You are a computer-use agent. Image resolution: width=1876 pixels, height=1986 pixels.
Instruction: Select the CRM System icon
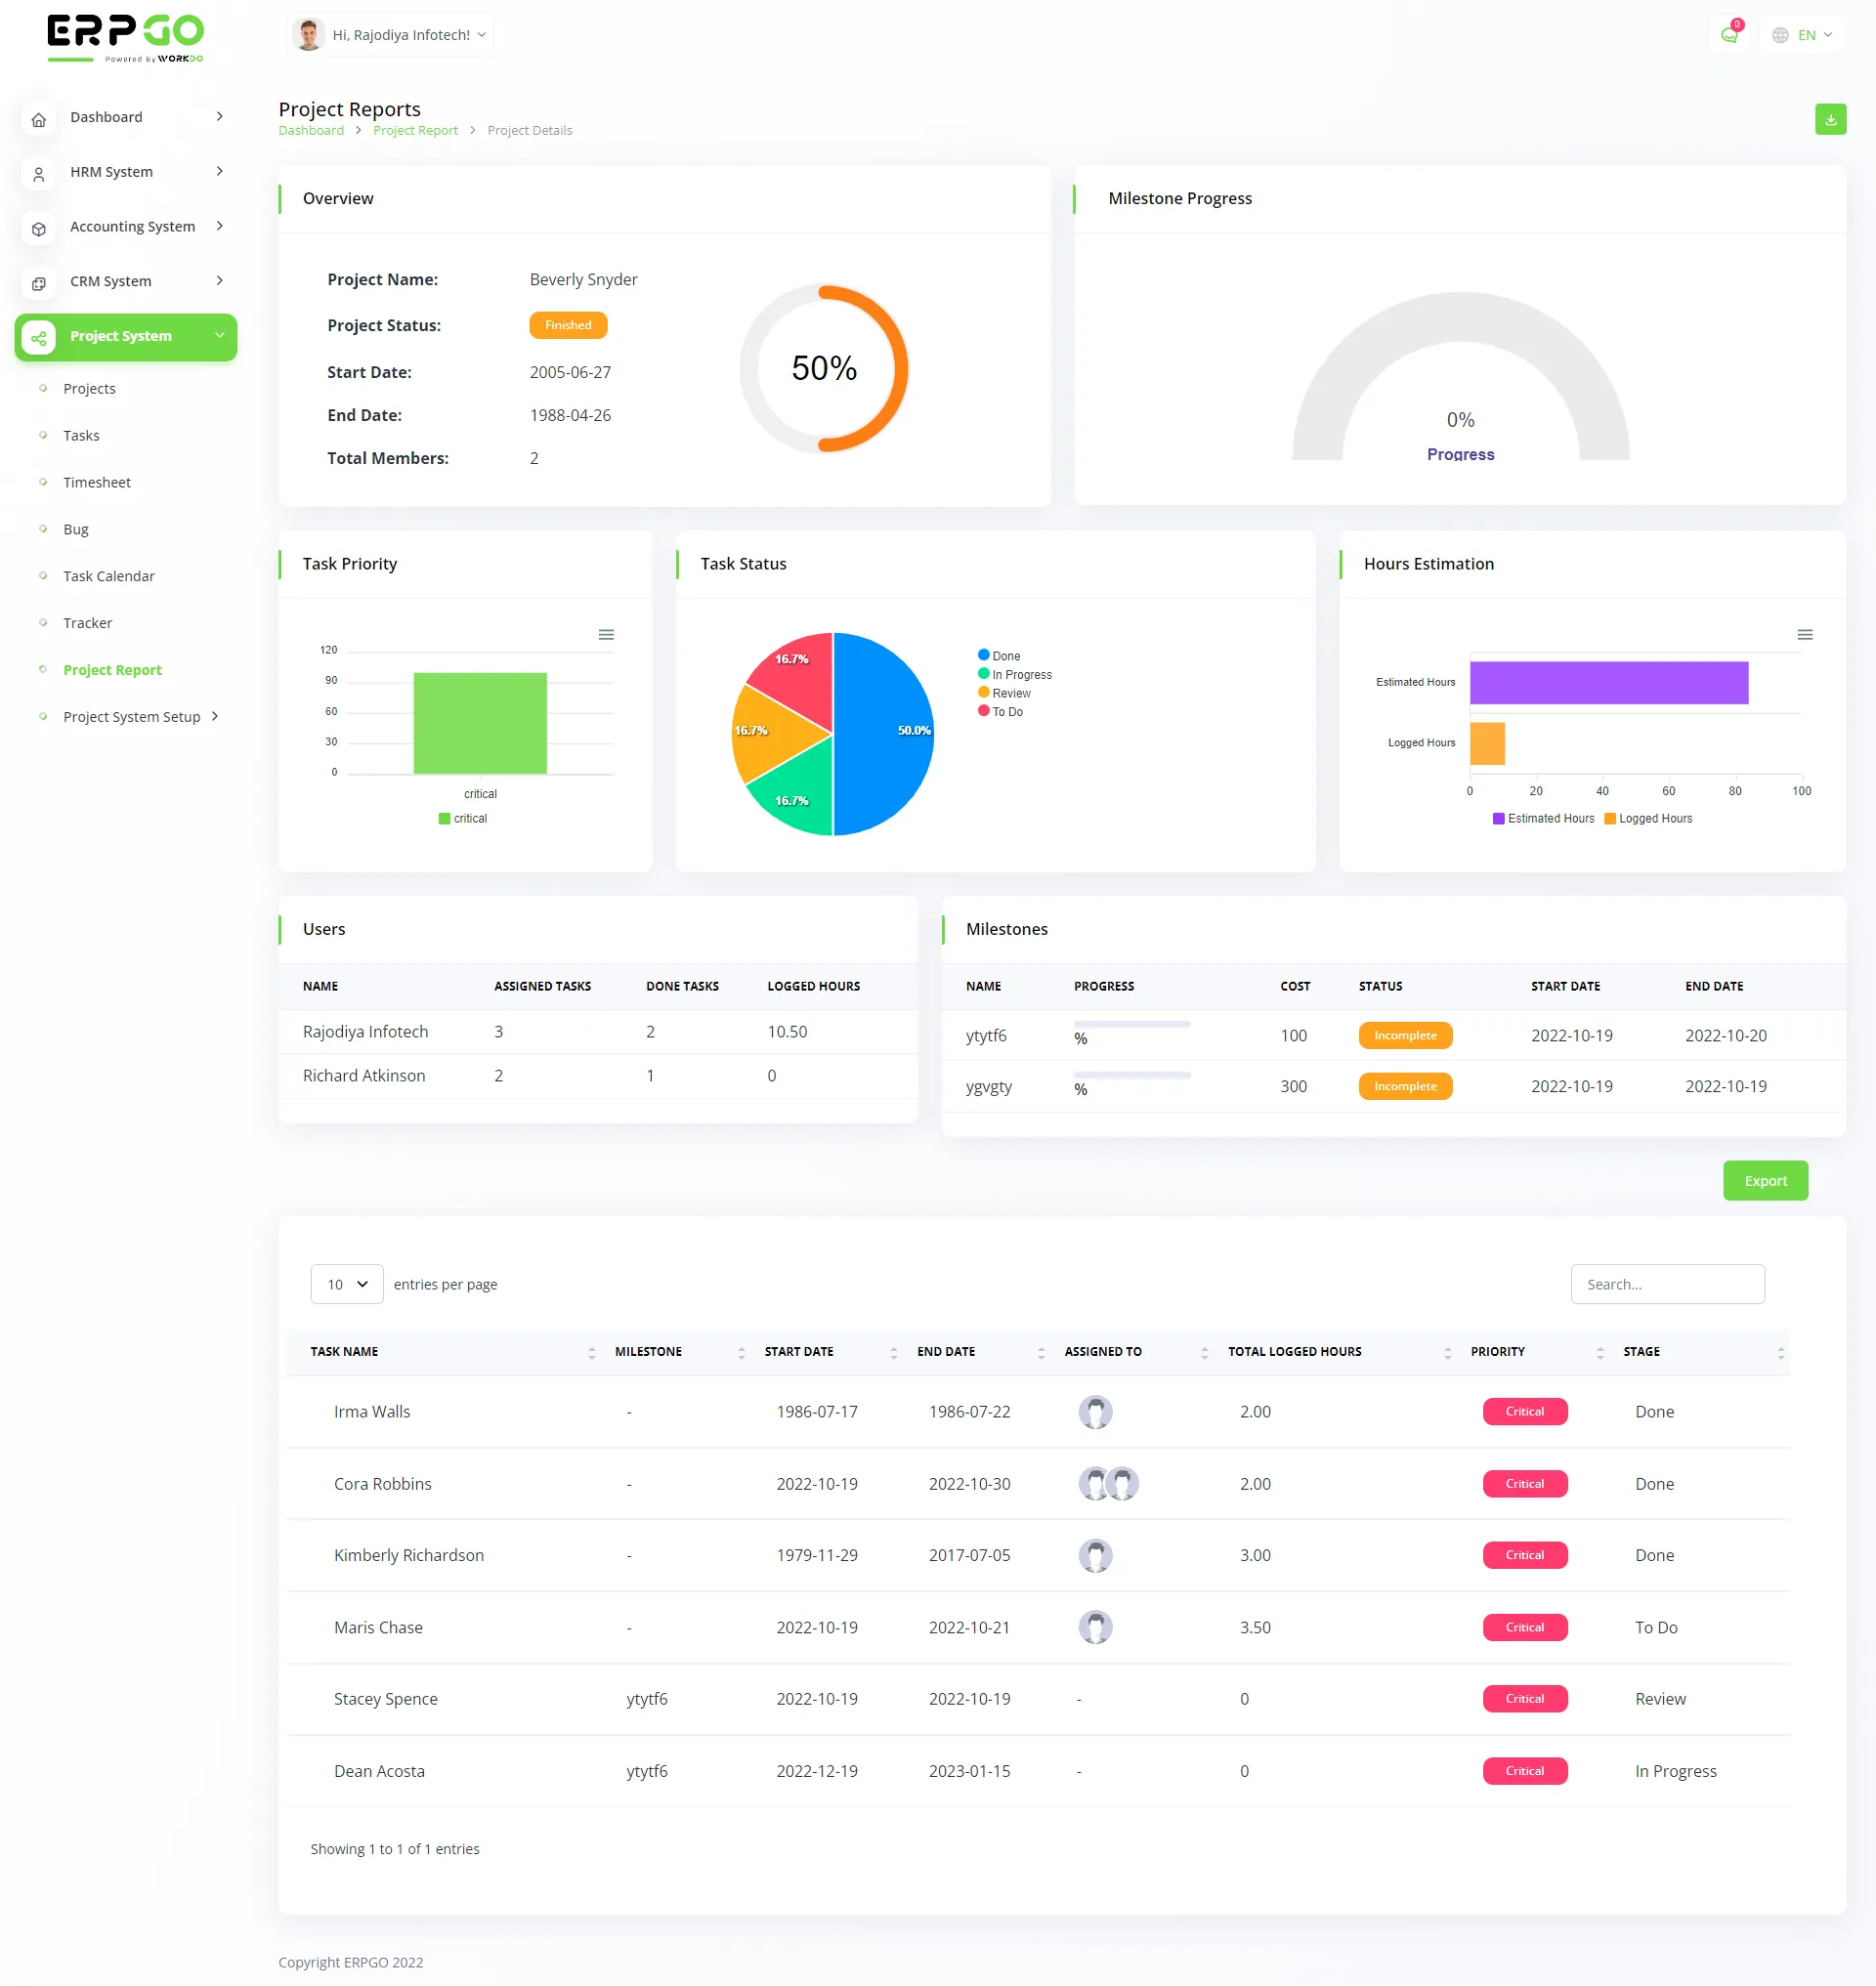point(38,283)
